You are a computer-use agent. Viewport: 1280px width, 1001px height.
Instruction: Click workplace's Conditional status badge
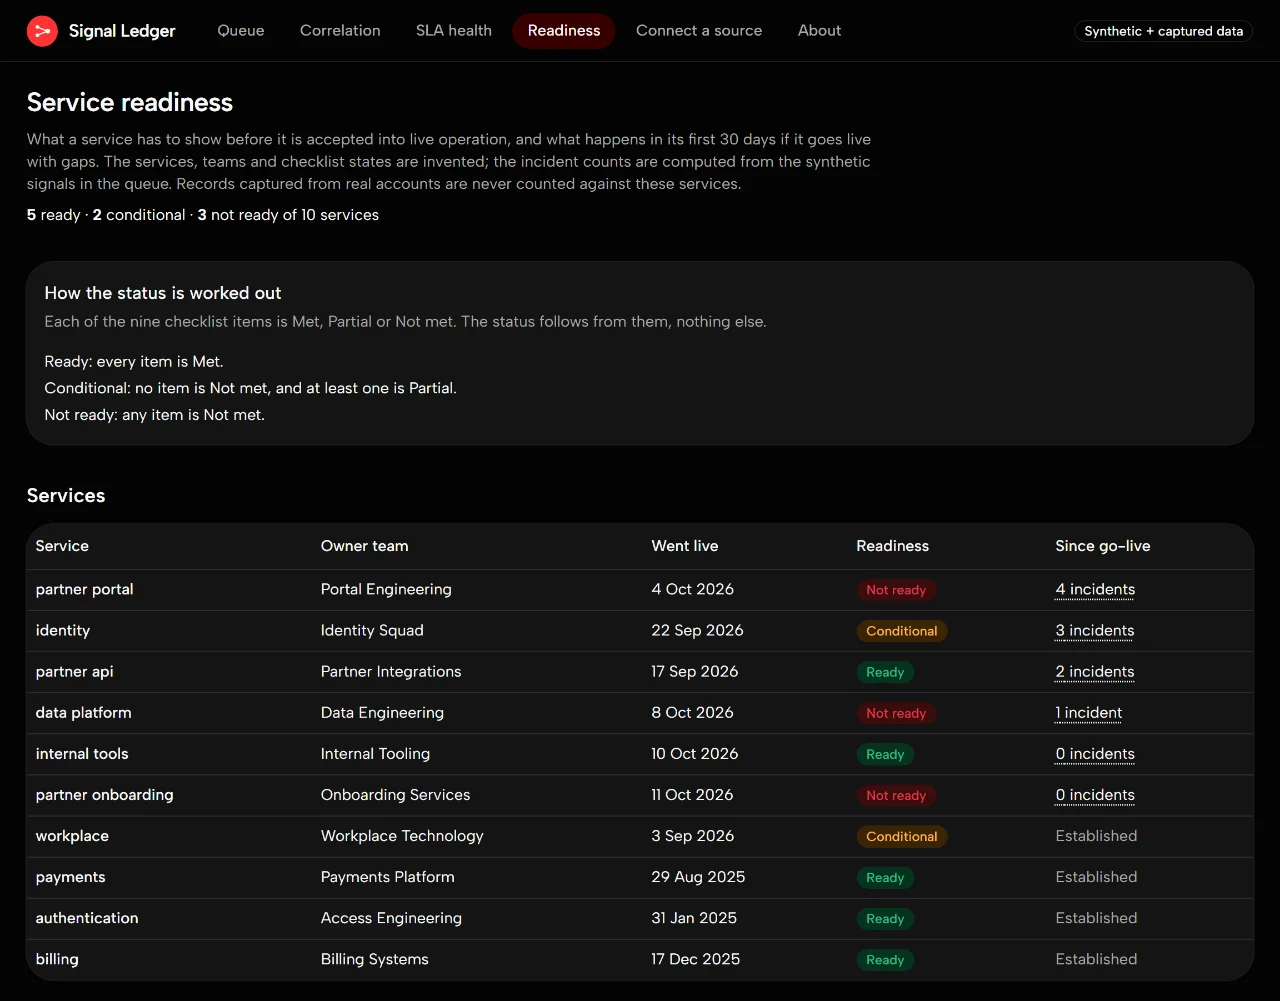902,836
